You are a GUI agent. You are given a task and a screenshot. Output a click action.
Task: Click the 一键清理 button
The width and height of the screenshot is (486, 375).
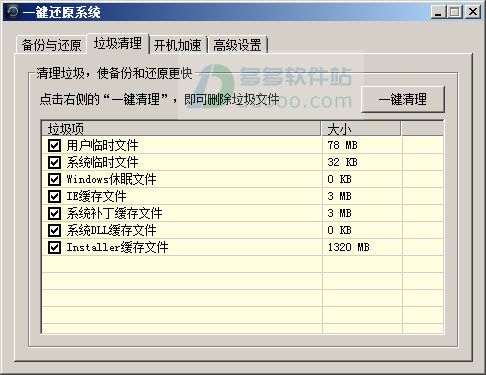tap(403, 99)
